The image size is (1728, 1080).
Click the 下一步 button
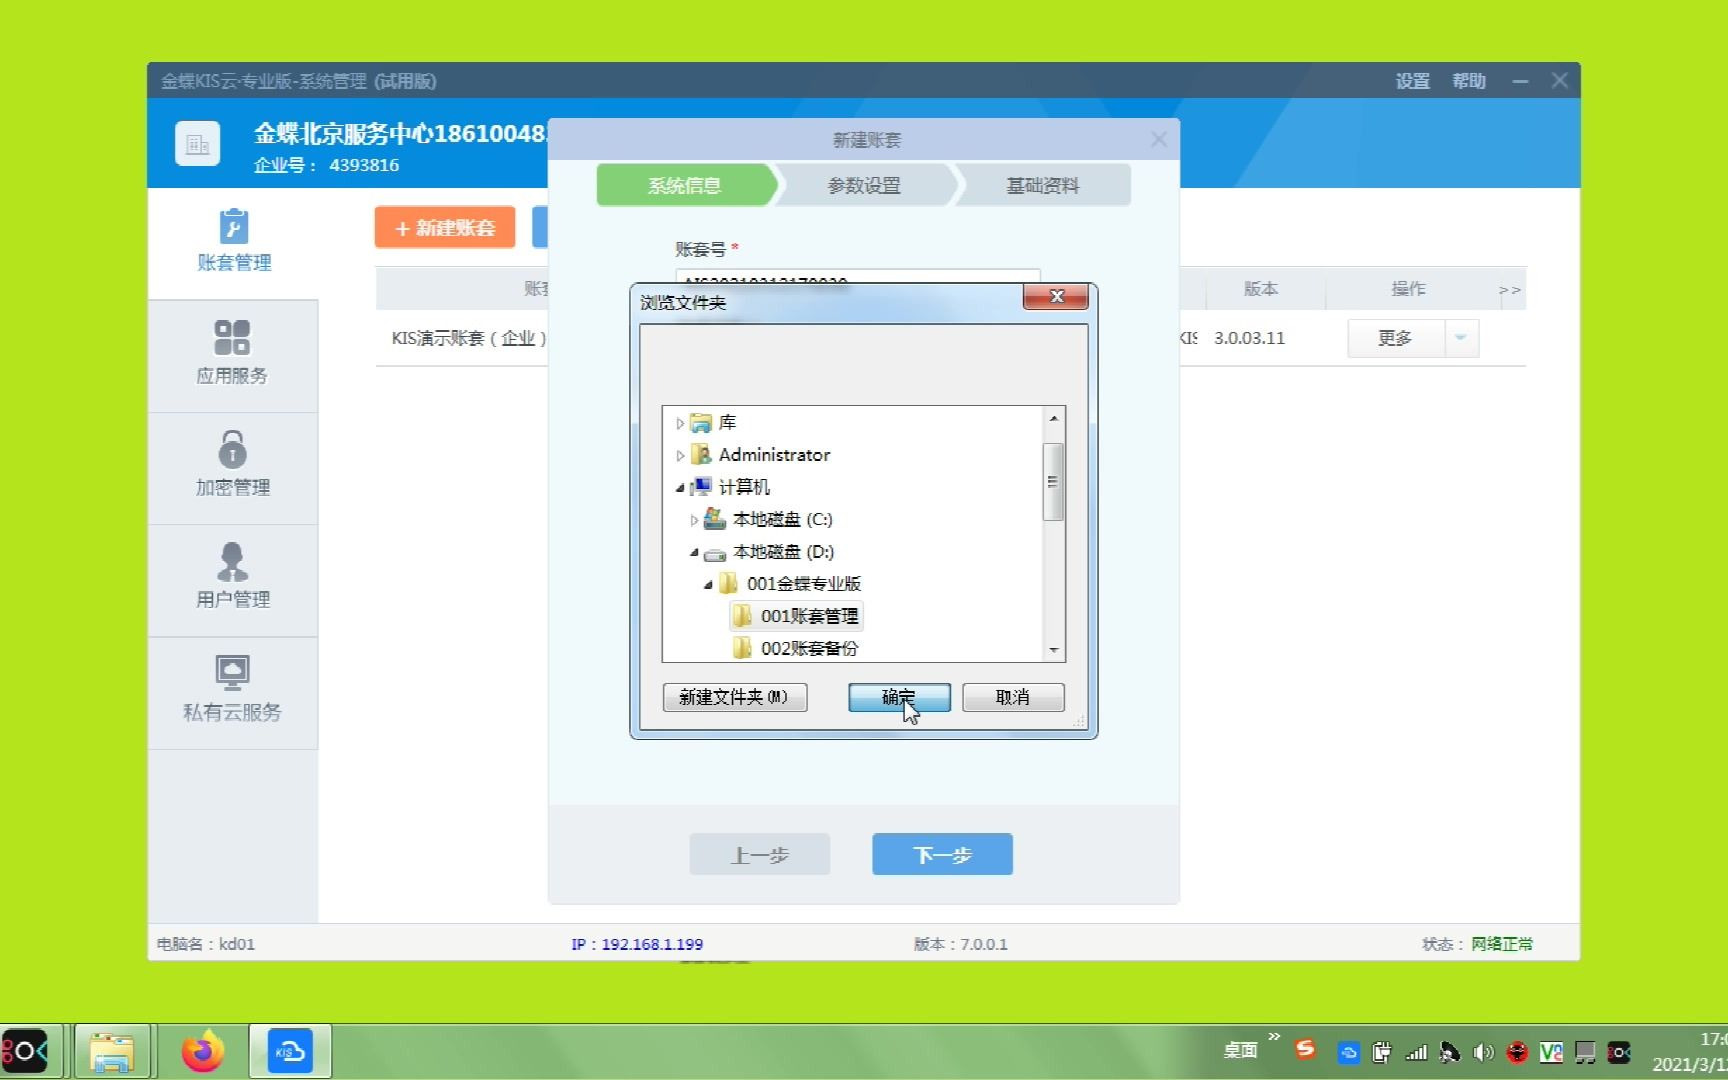[942, 854]
